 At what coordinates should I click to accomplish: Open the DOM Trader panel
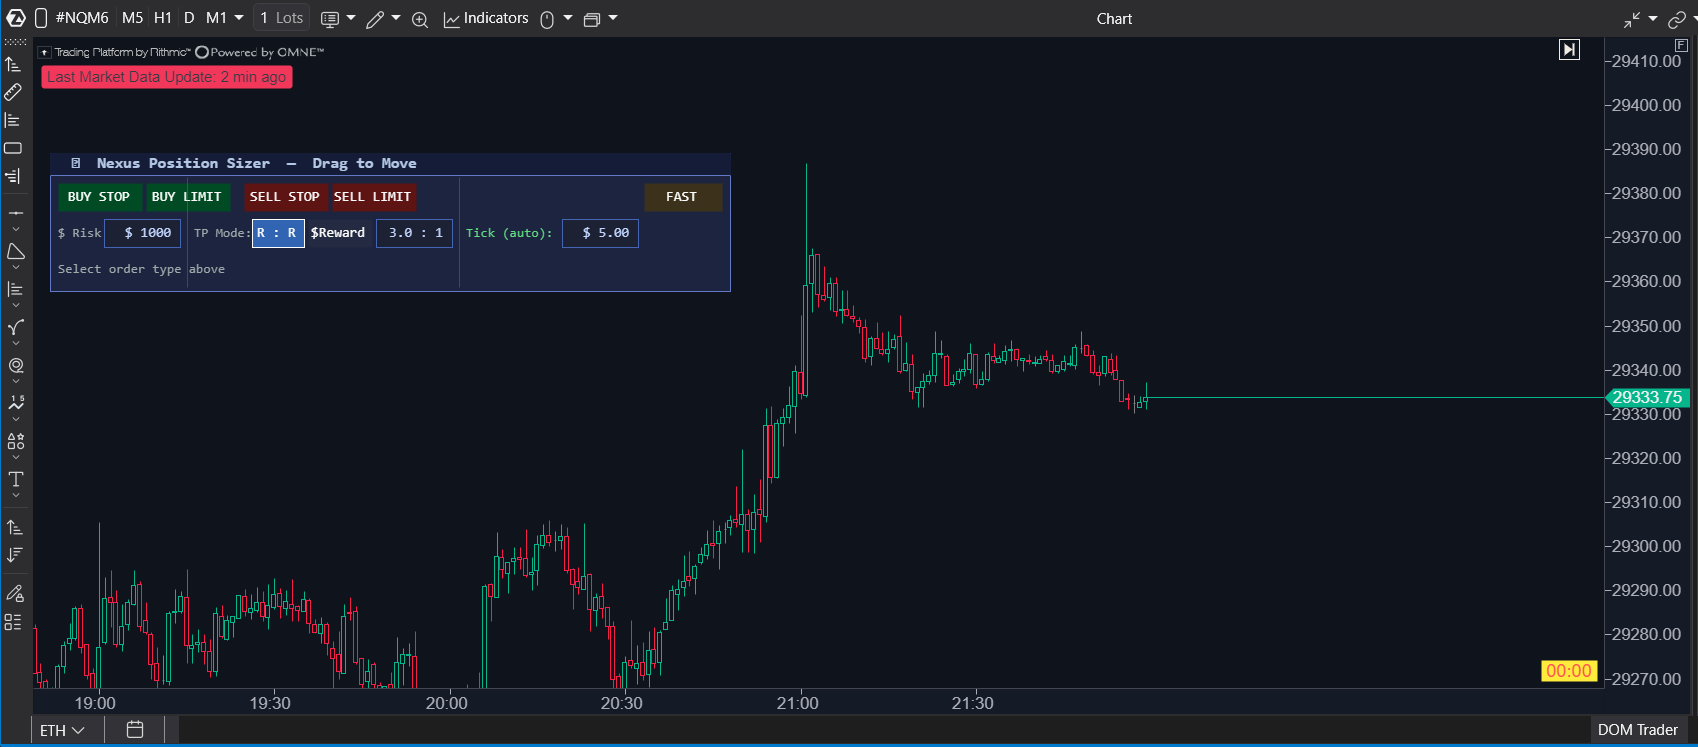(x=1638, y=730)
